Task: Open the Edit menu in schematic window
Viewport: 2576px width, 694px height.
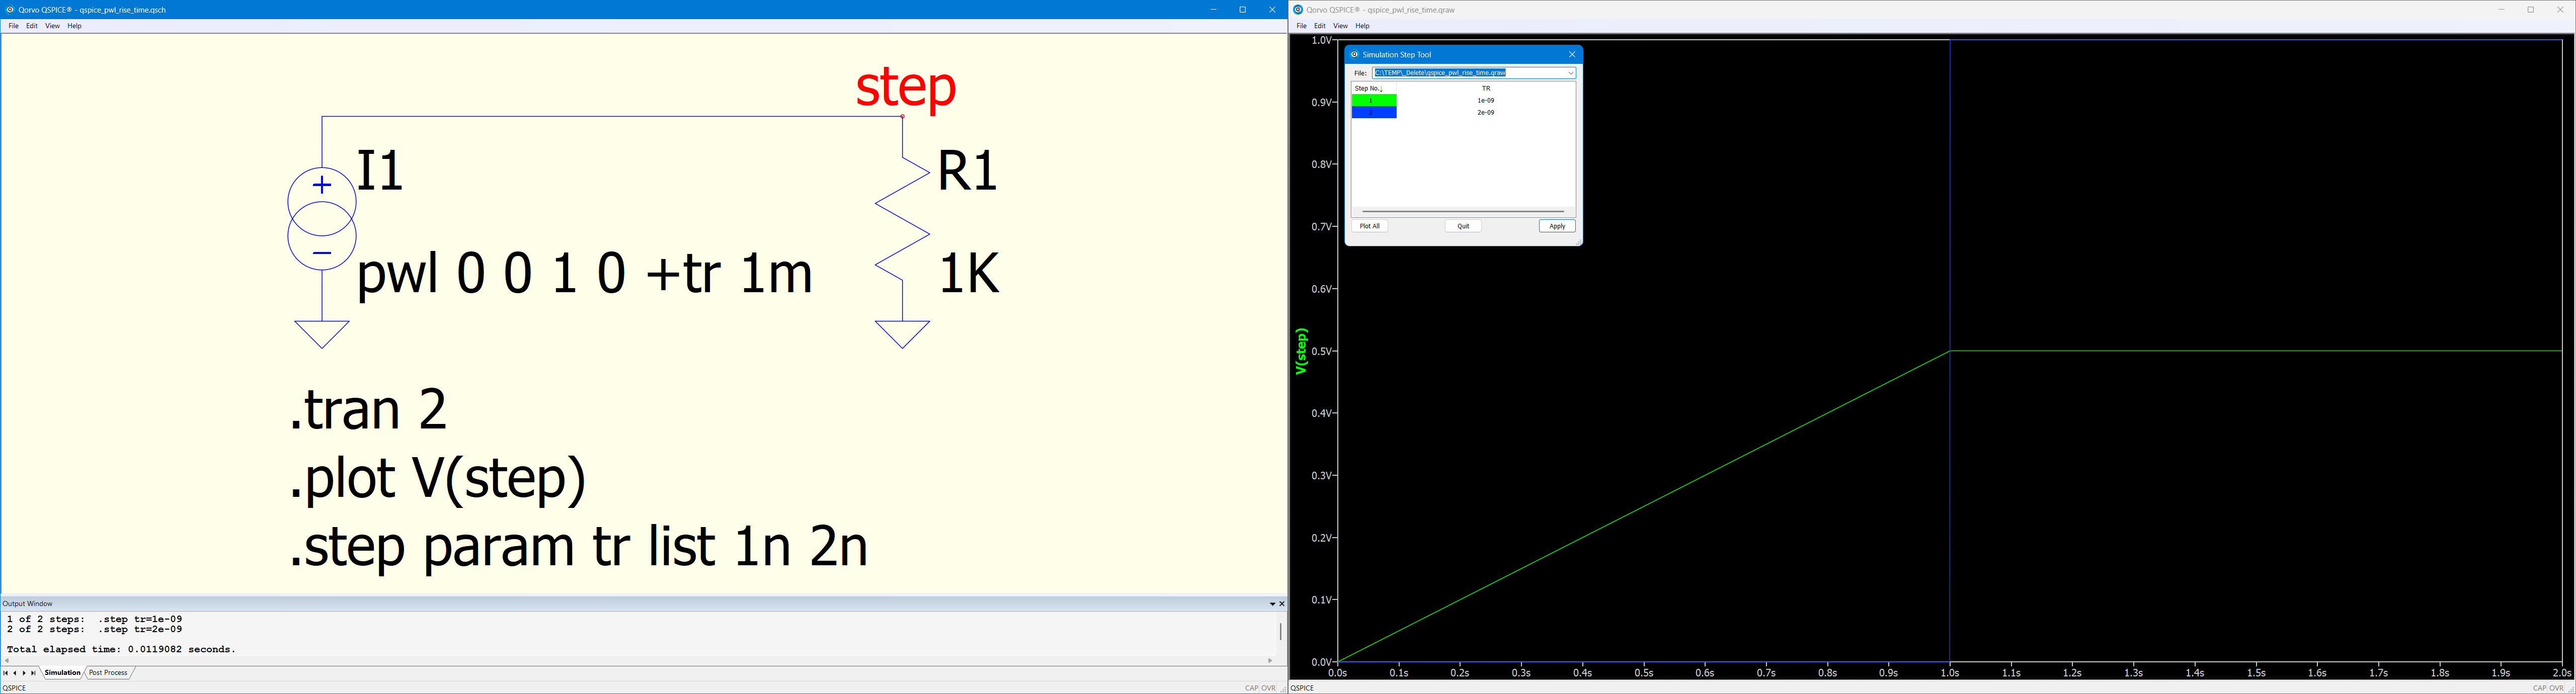Action: pyautogui.click(x=32, y=26)
